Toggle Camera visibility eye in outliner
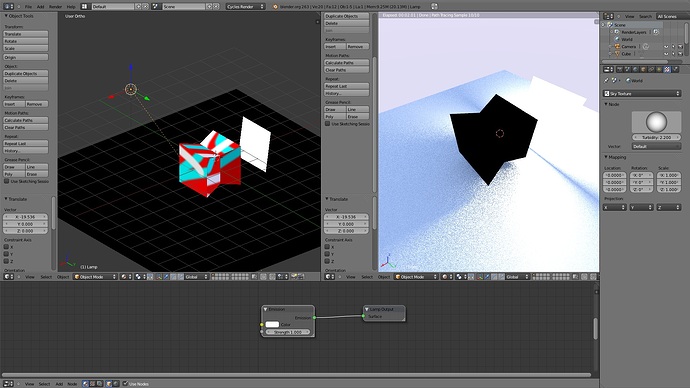Screen dimensions: 690x388 pos(666,47)
